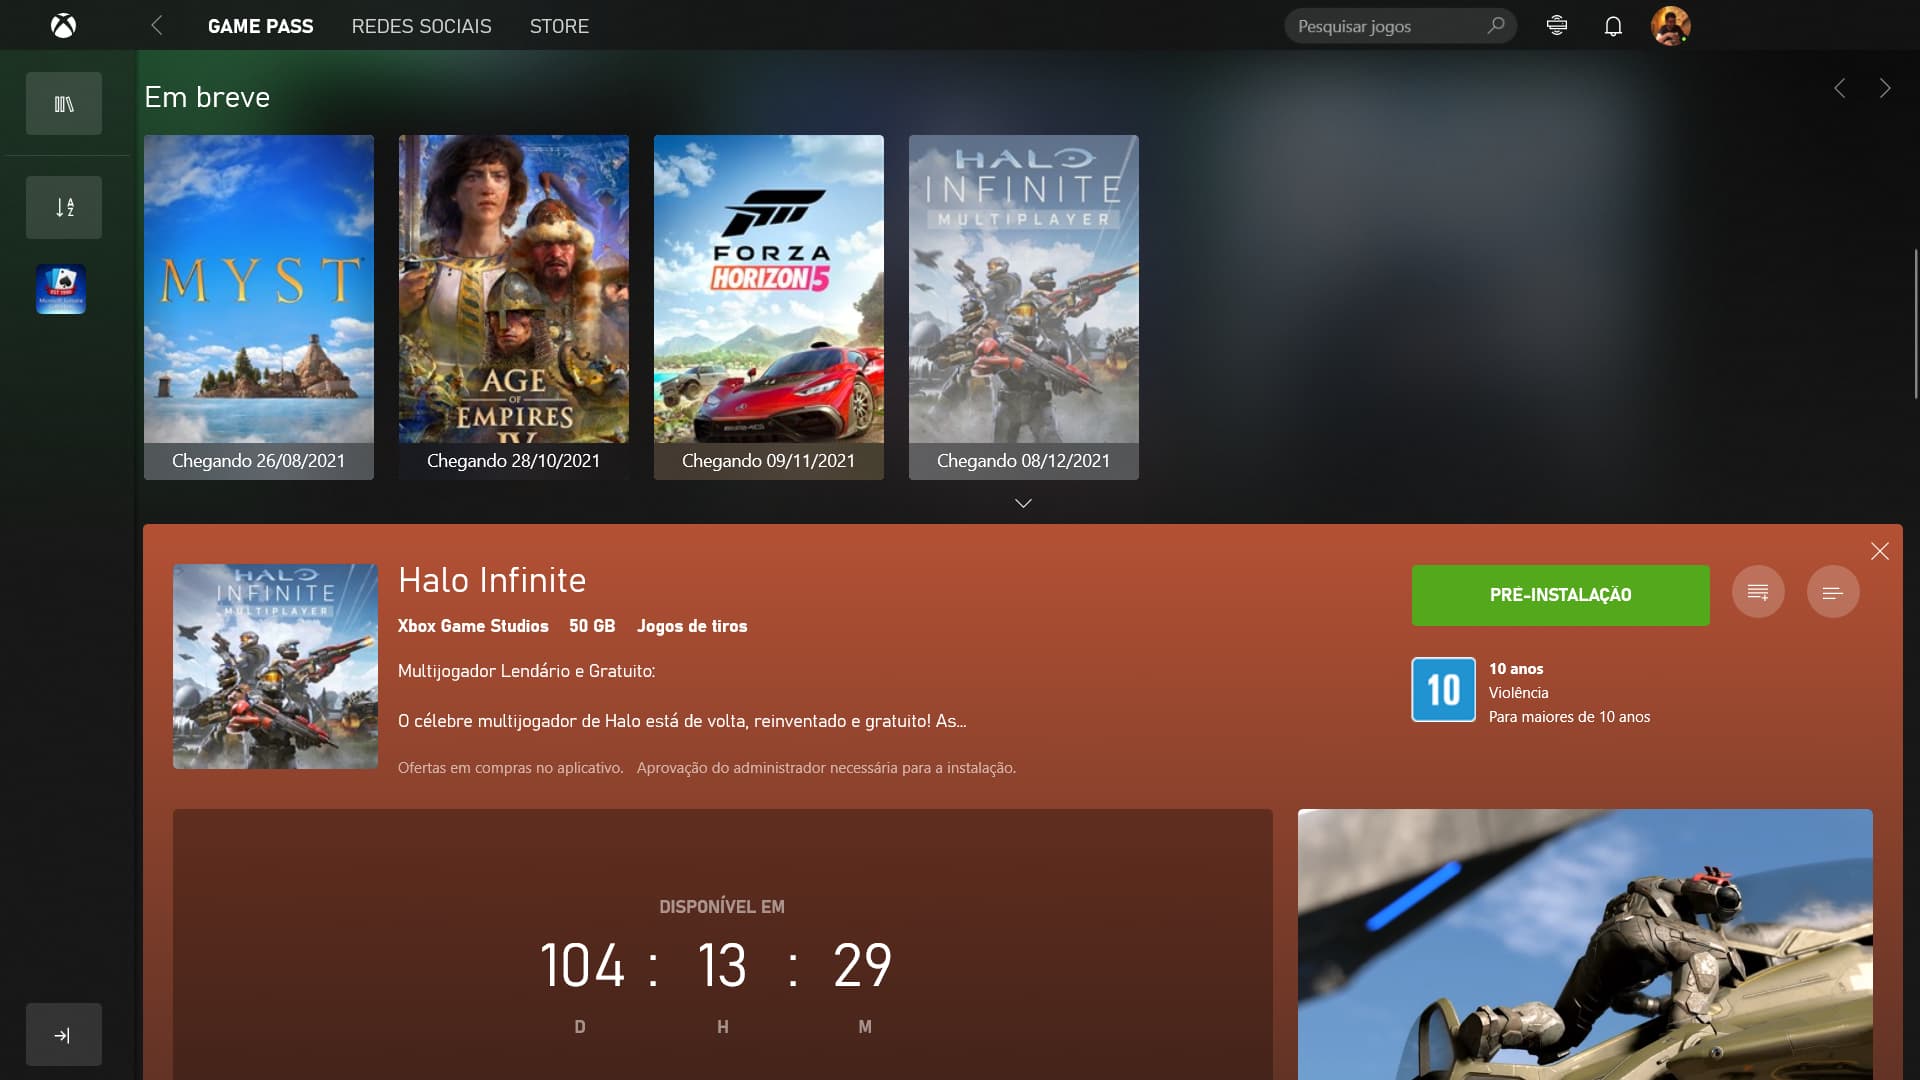1920x1080 pixels.
Task: Open Xbox Game Studios publisher link
Action: tap(473, 626)
